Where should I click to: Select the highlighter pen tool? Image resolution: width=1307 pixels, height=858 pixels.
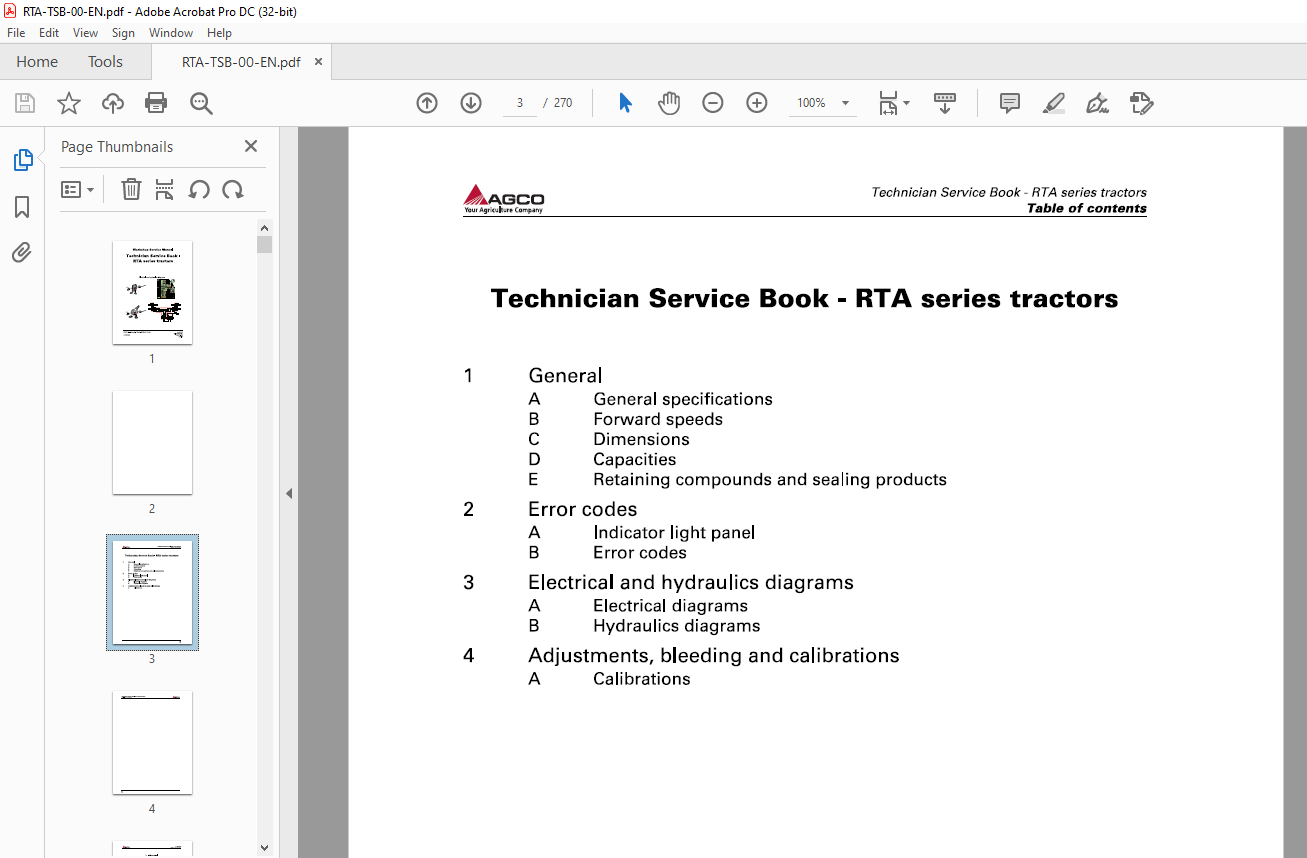1053,103
